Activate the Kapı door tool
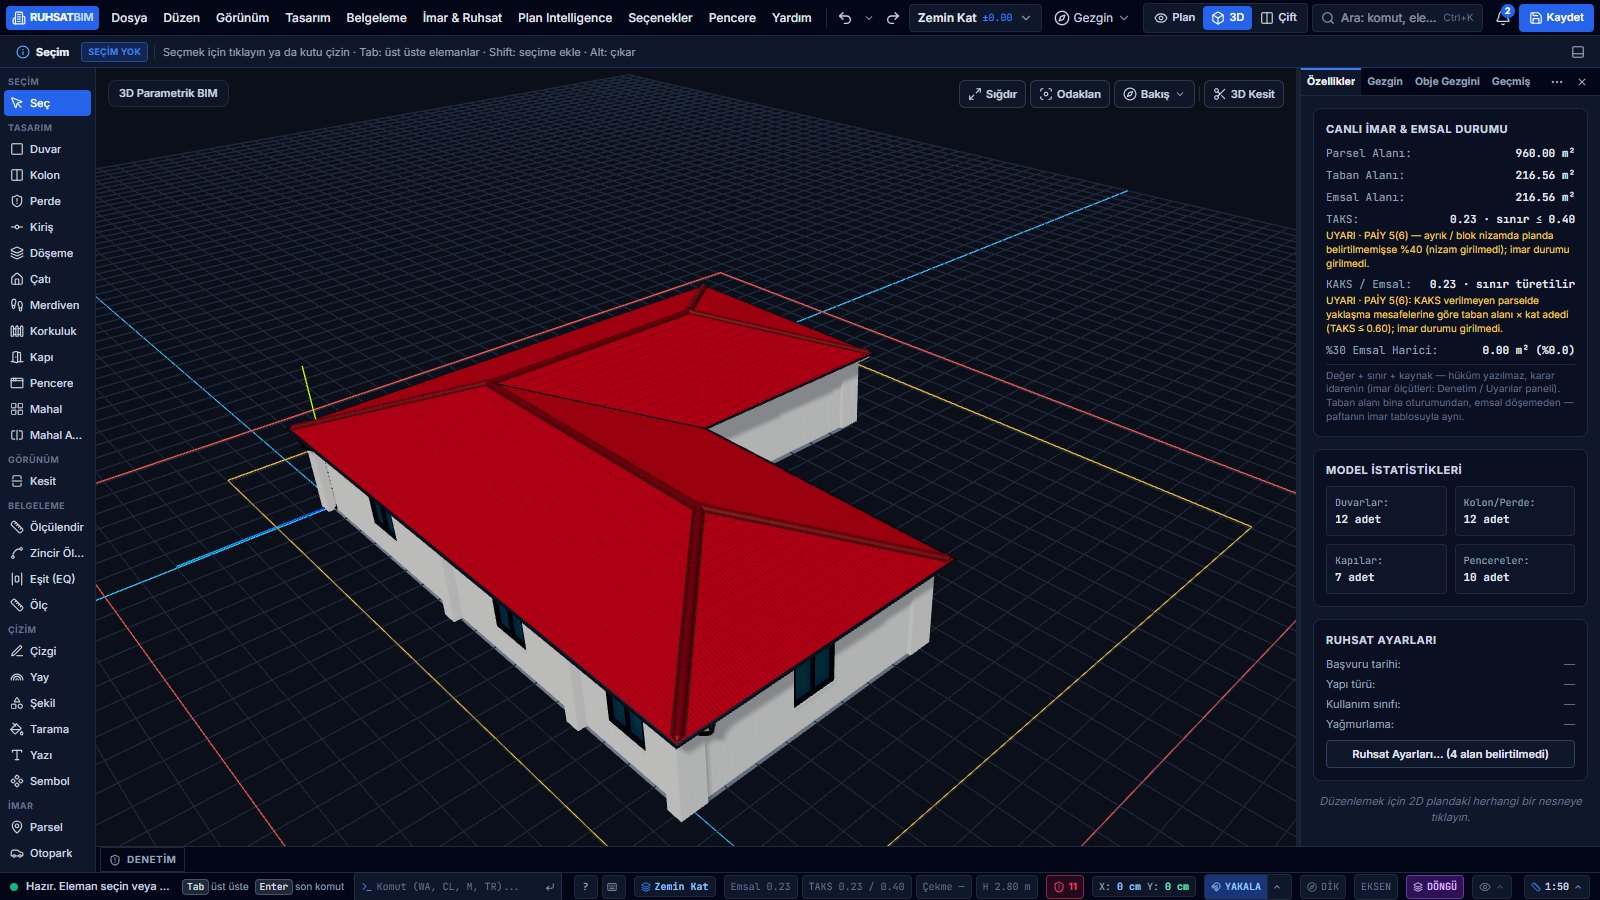Image resolution: width=1600 pixels, height=900 pixels. [x=47, y=357]
